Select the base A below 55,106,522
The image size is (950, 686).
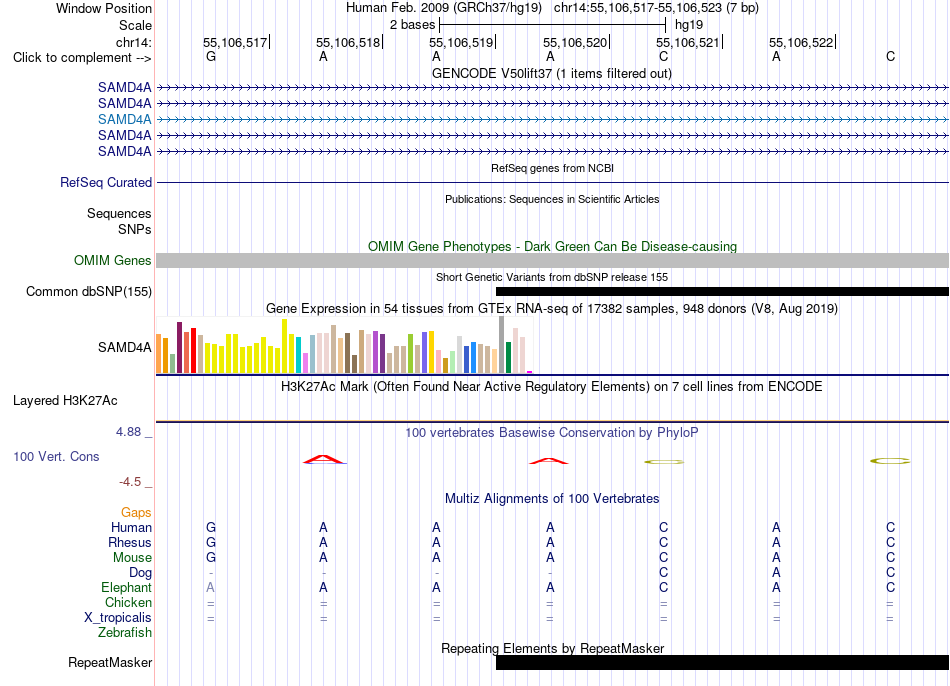point(776,56)
